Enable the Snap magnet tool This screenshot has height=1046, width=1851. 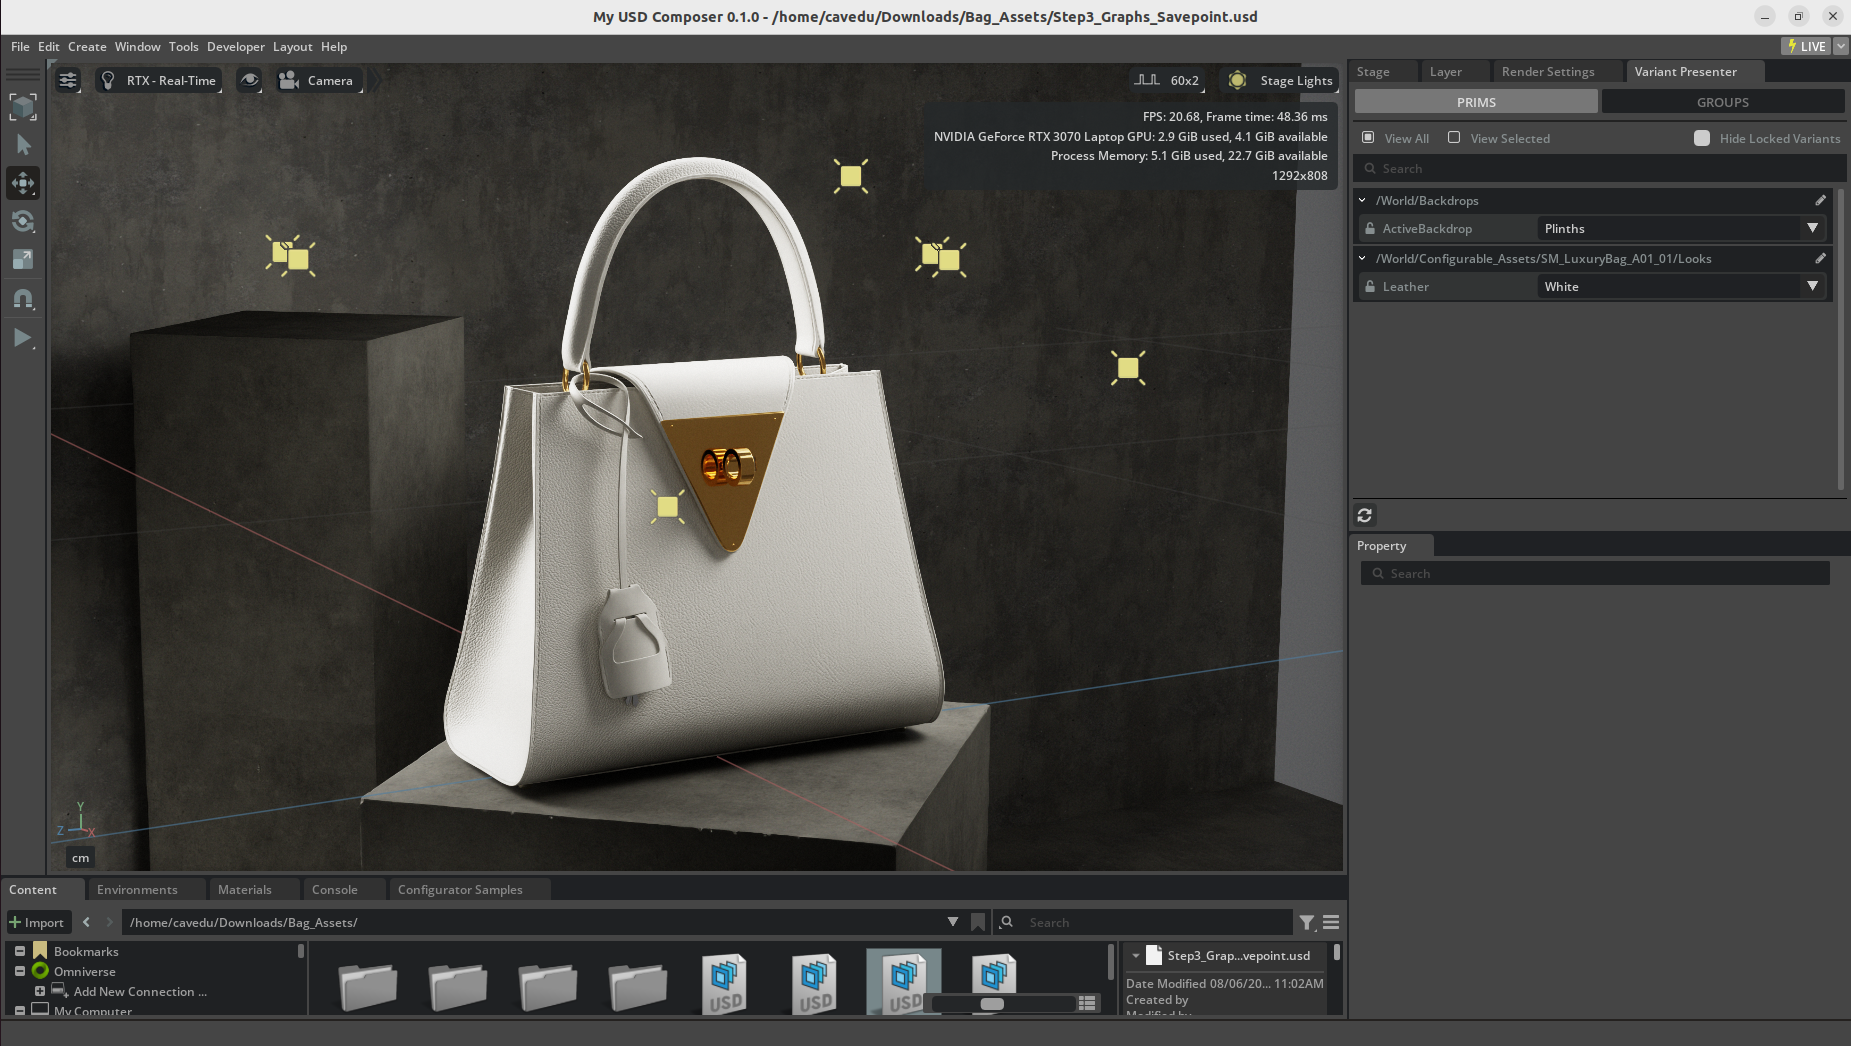[23, 298]
